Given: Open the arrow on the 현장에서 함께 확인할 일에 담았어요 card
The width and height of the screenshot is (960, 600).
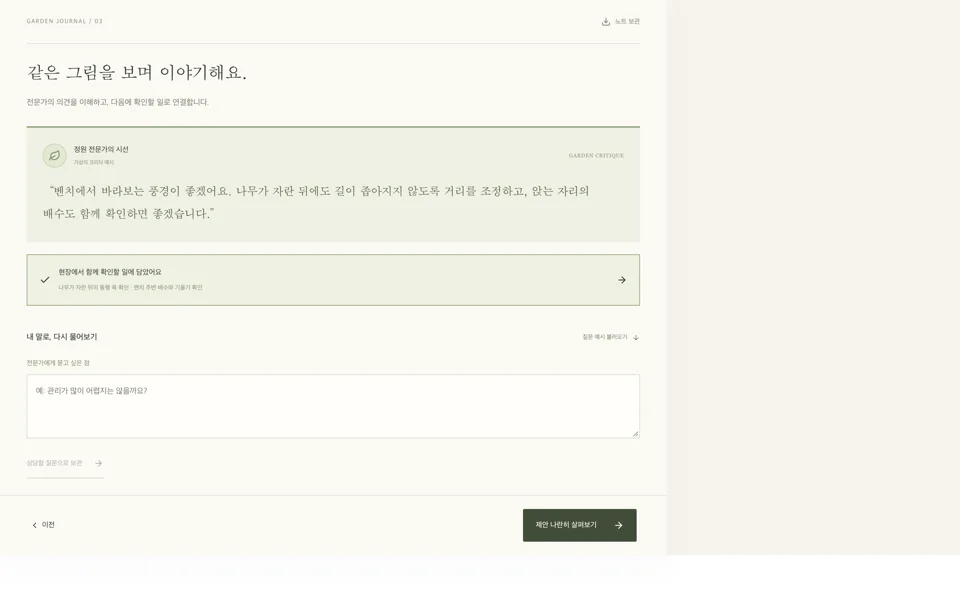Looking at the screenshot, I should click(x=621, y=280).
